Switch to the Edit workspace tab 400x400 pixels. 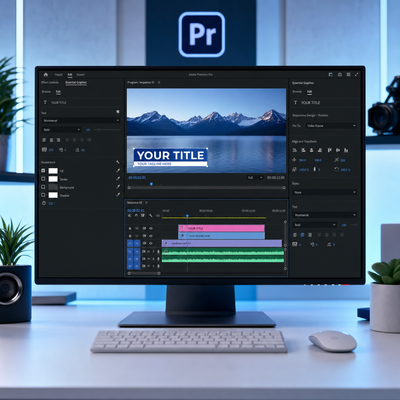(70, 75)
